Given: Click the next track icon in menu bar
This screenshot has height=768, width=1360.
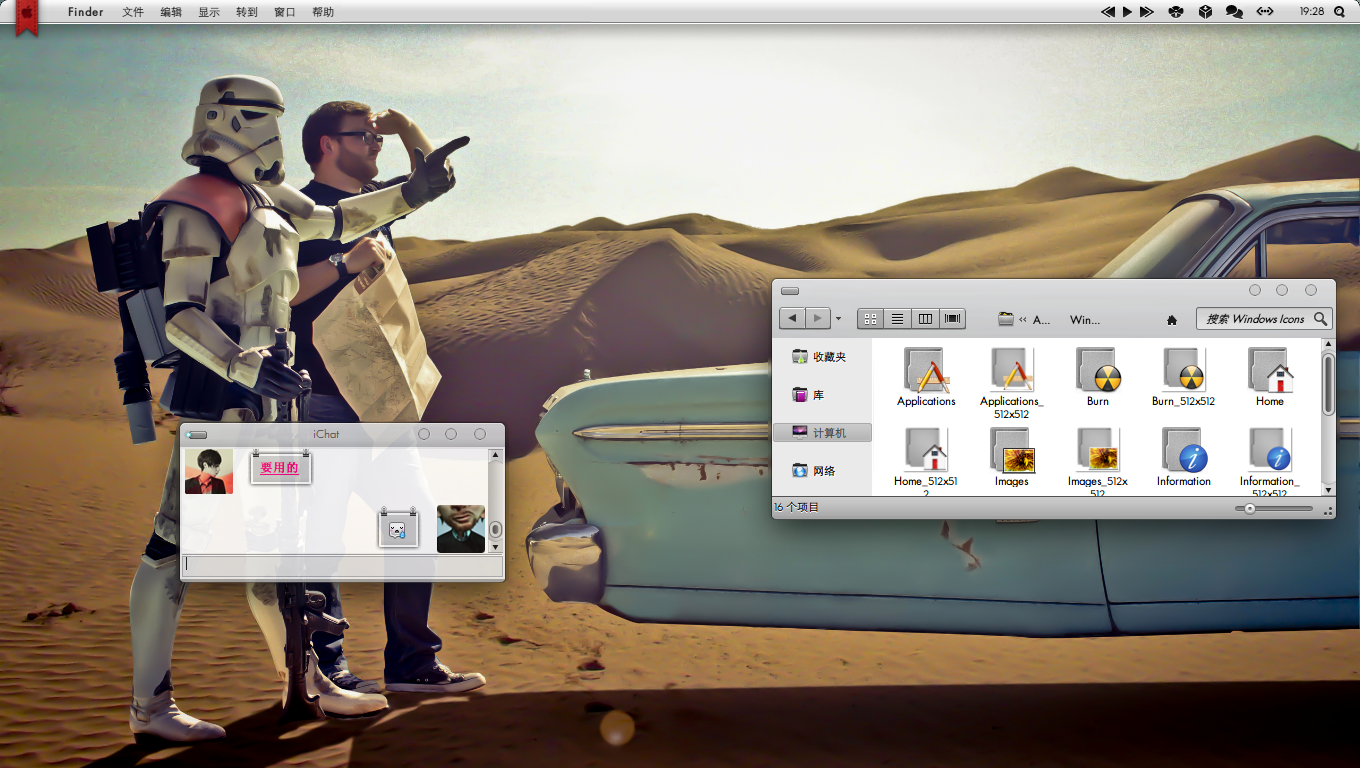Looking at the screenshot, I should (1147, 12).
